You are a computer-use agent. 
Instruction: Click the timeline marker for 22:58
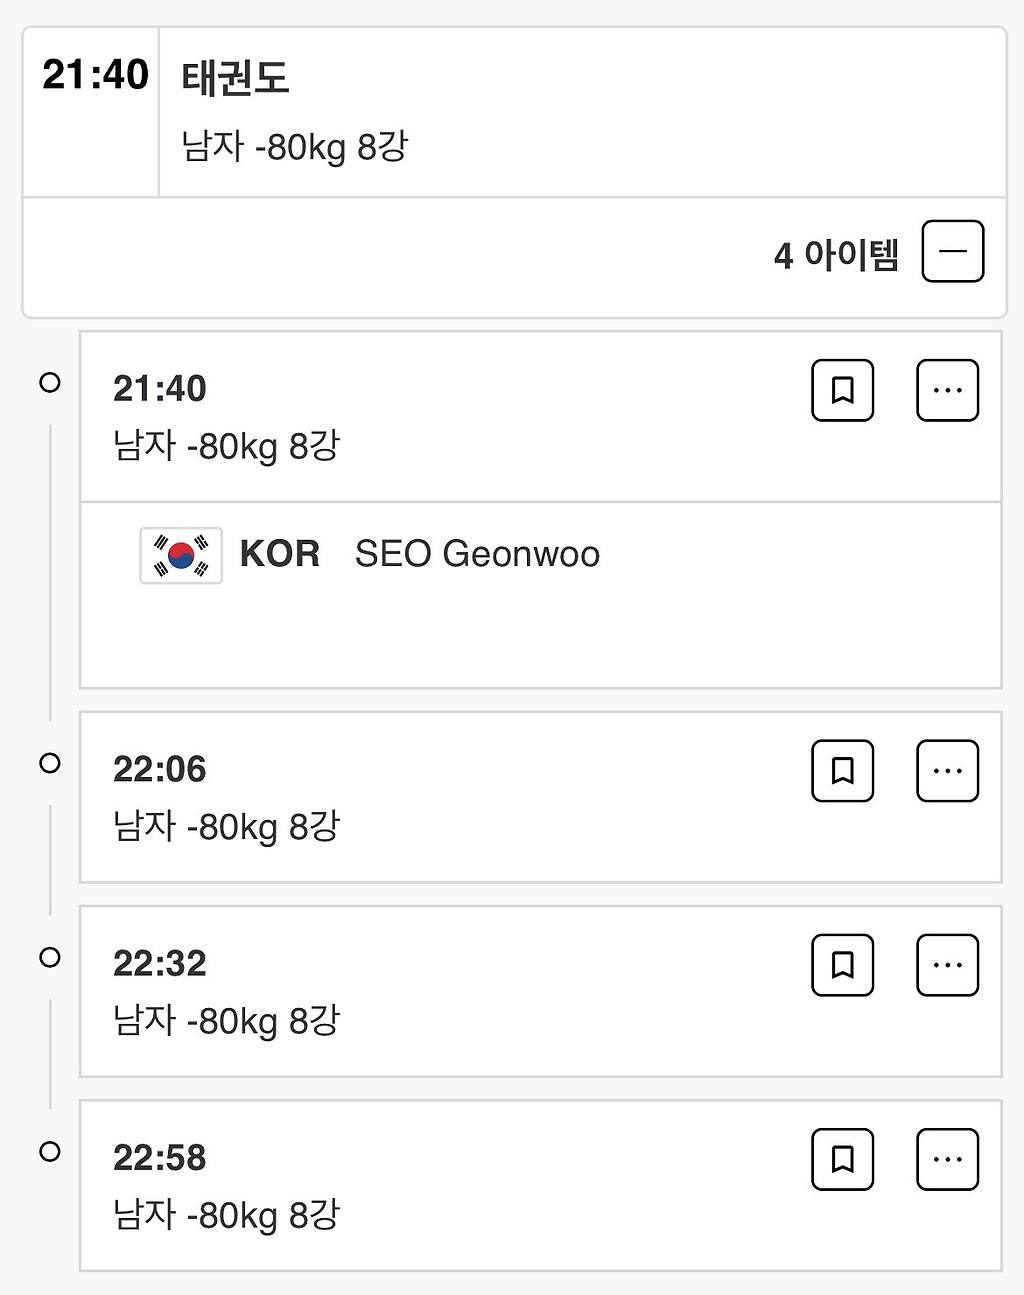tap(50, 1151)
